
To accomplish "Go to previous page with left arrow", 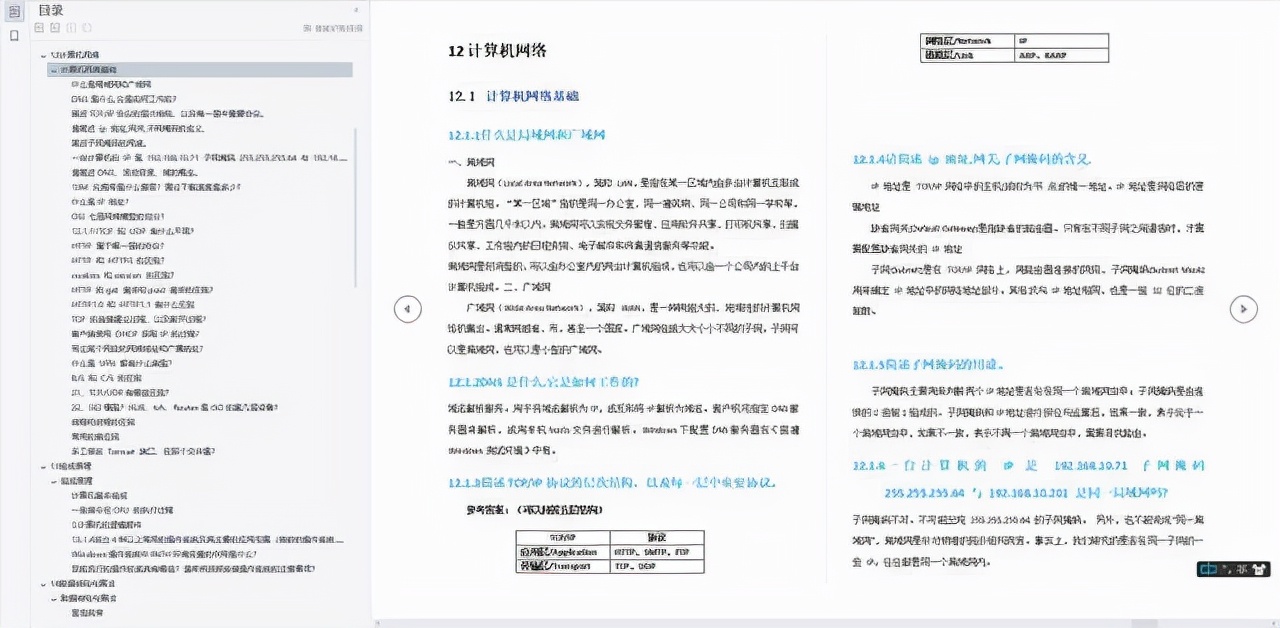I will (x=407, y=309).
